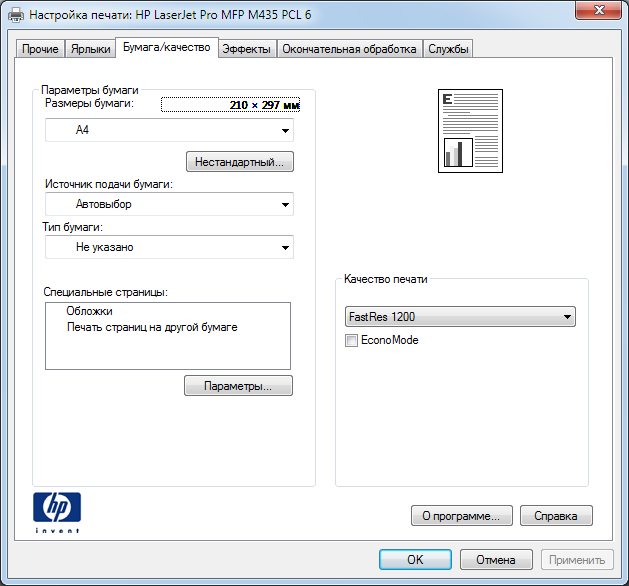Open Справка help button
Screen dimensions: 629x586
point(556,516)
